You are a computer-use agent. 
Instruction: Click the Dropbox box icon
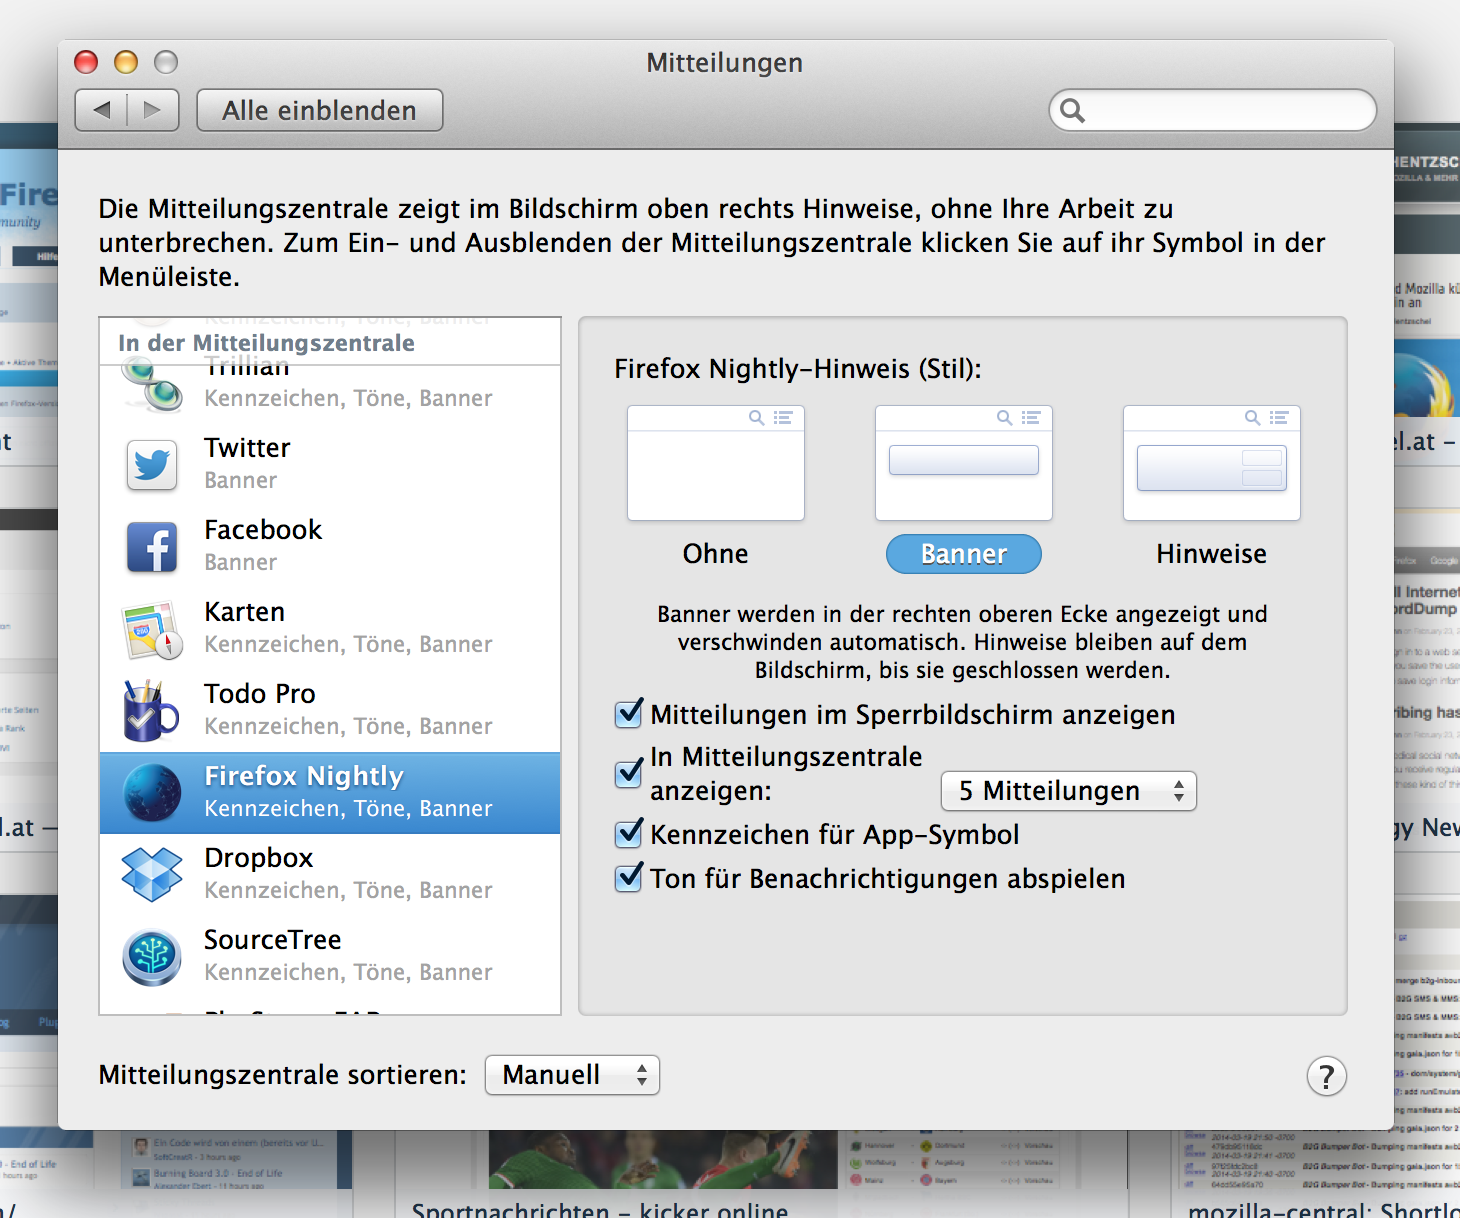(152, 874)
